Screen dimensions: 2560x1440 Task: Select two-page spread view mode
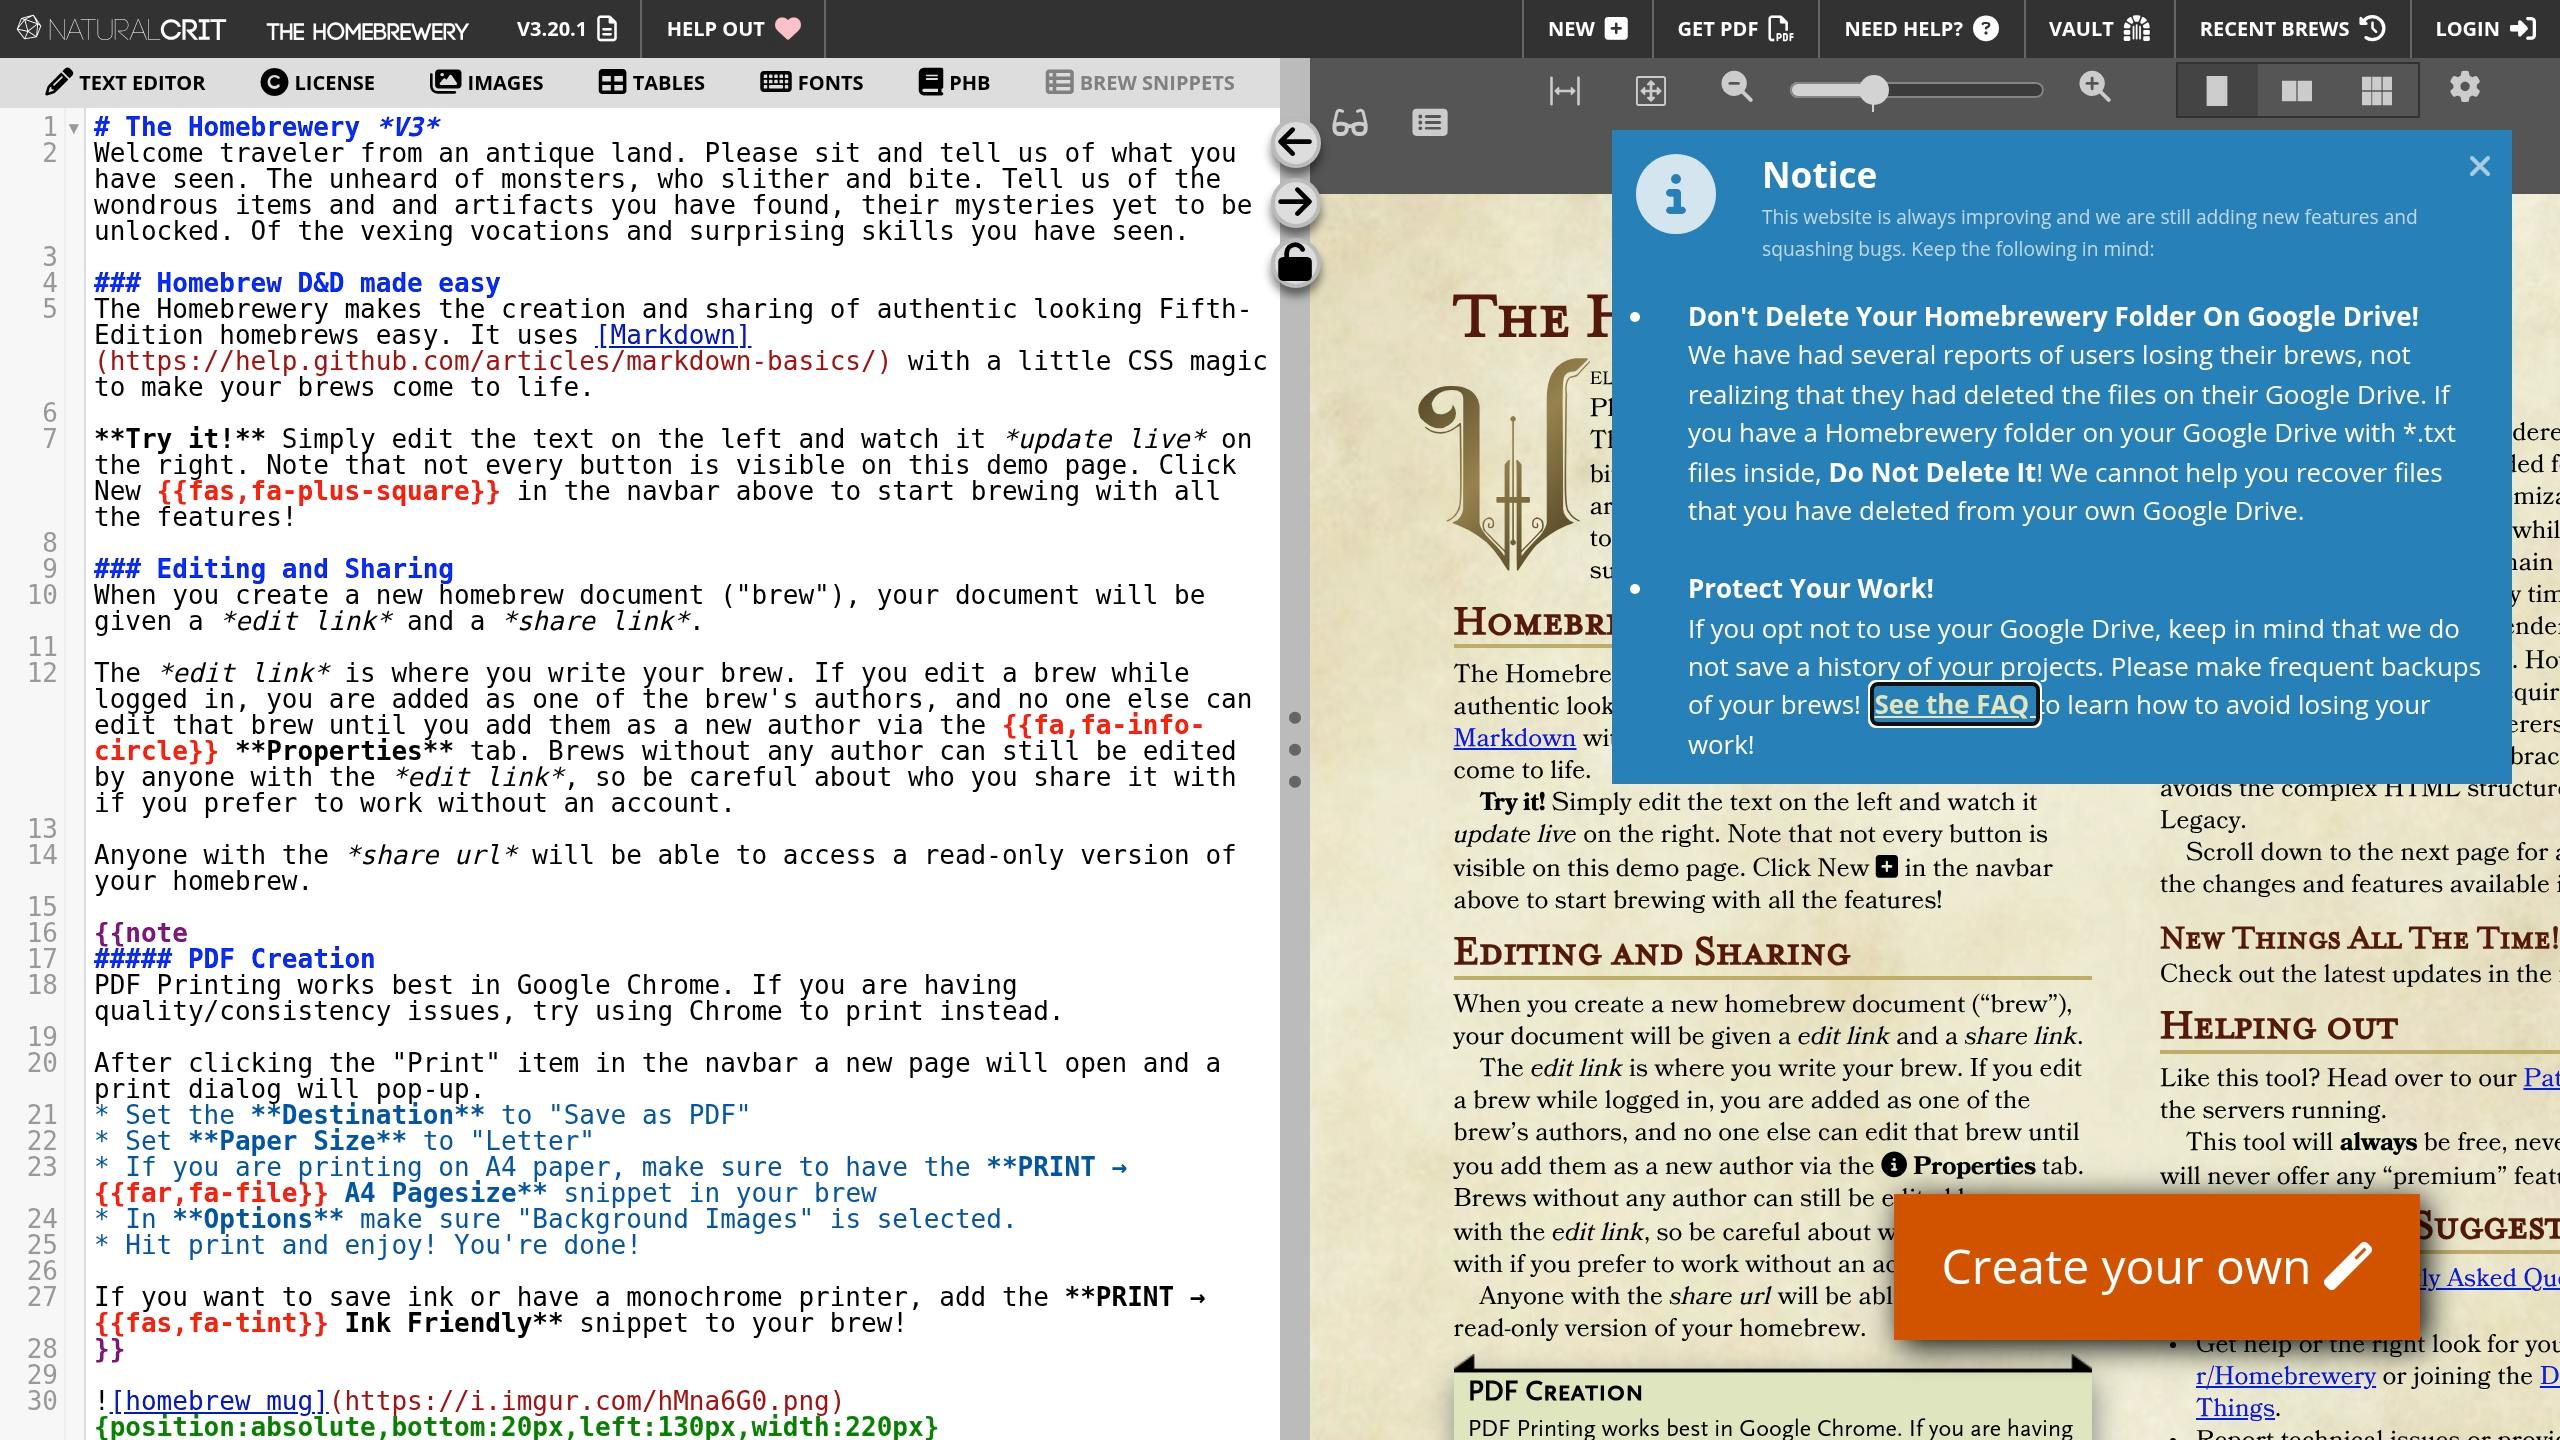coord(2296,90)
